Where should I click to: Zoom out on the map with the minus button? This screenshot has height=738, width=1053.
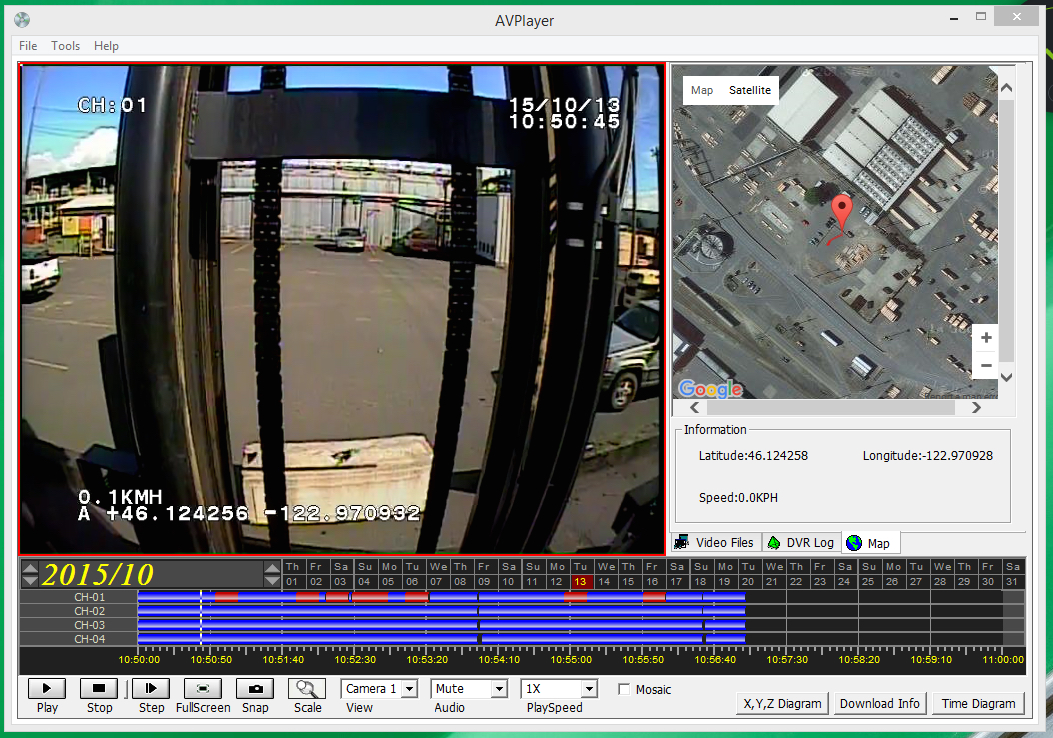point(985,365)
